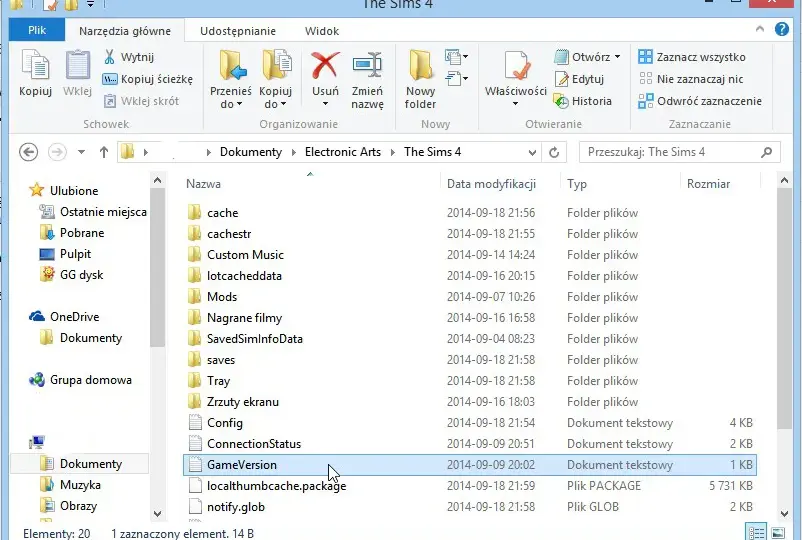Expand the Otwórz dropdown arrow
The height and width of the screenshot is (540, 802).
coord(617,57)
